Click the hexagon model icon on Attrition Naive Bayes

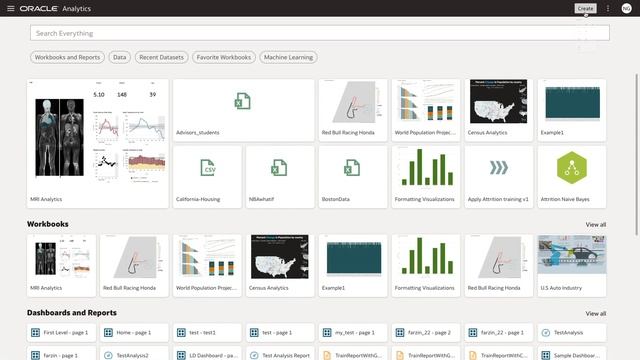click(x=572, y=168)
